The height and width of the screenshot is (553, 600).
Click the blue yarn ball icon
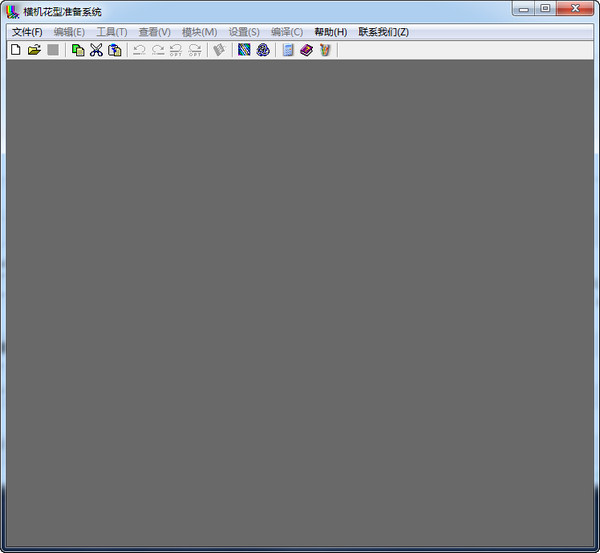point(263,50)
